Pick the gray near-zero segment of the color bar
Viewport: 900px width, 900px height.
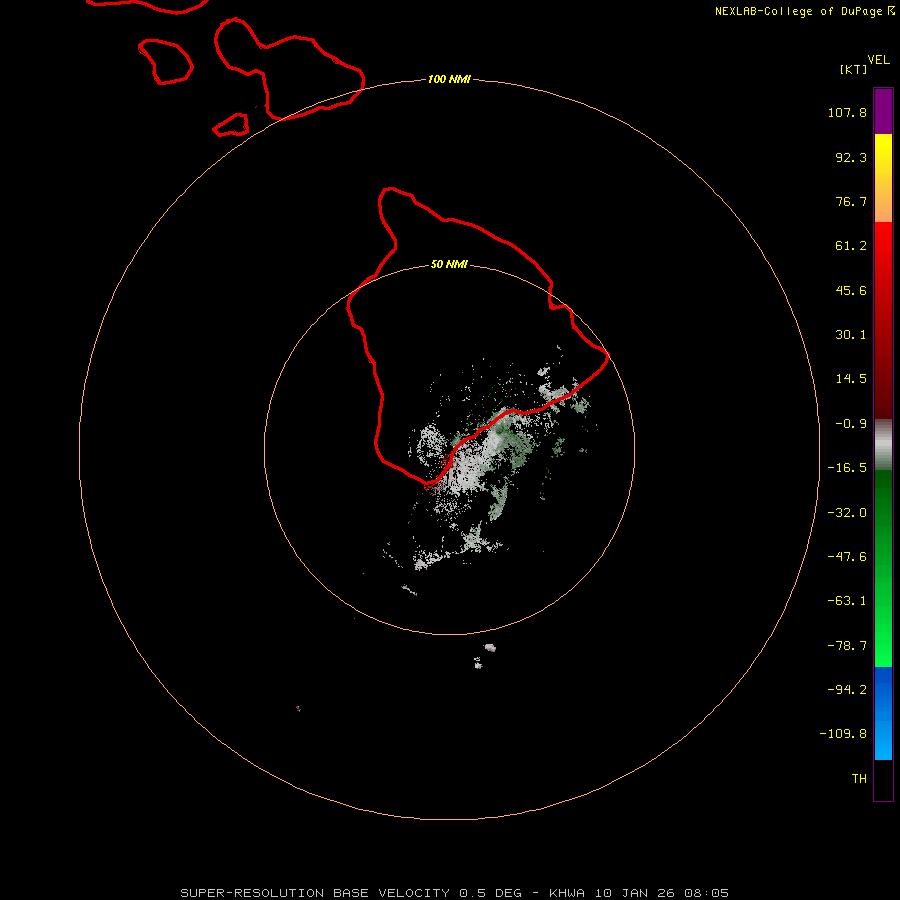click(x=883, y=445)
